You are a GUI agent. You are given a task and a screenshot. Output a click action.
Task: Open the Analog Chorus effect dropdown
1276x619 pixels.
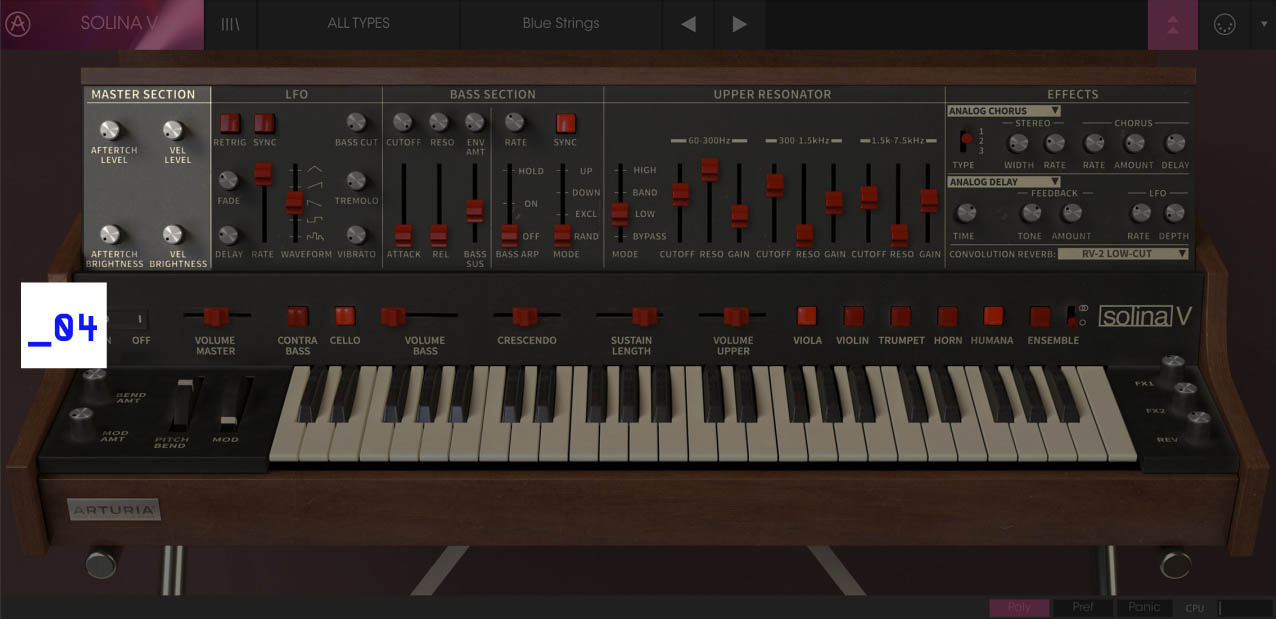tap(1003, 111)
